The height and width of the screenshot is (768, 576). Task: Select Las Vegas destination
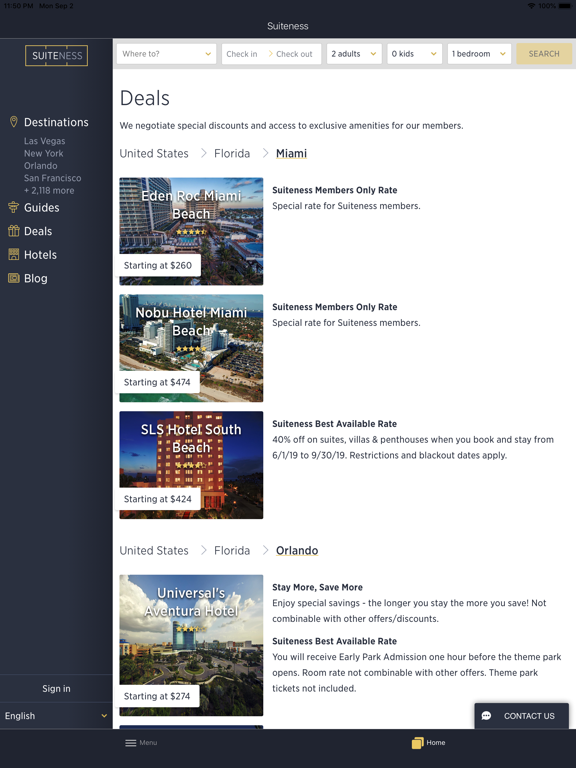(x=45, y=141)
